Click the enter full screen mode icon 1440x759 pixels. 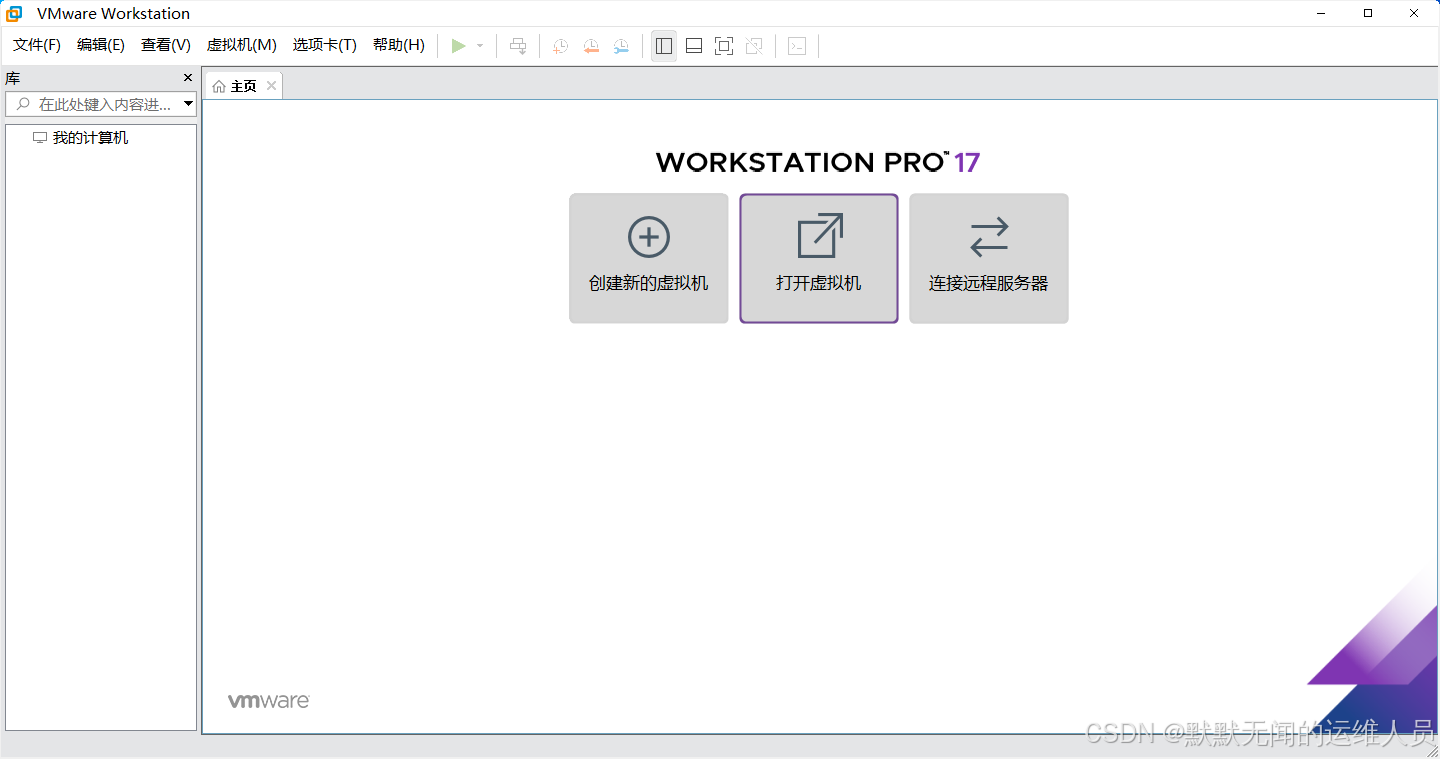(x=724, y=46)
